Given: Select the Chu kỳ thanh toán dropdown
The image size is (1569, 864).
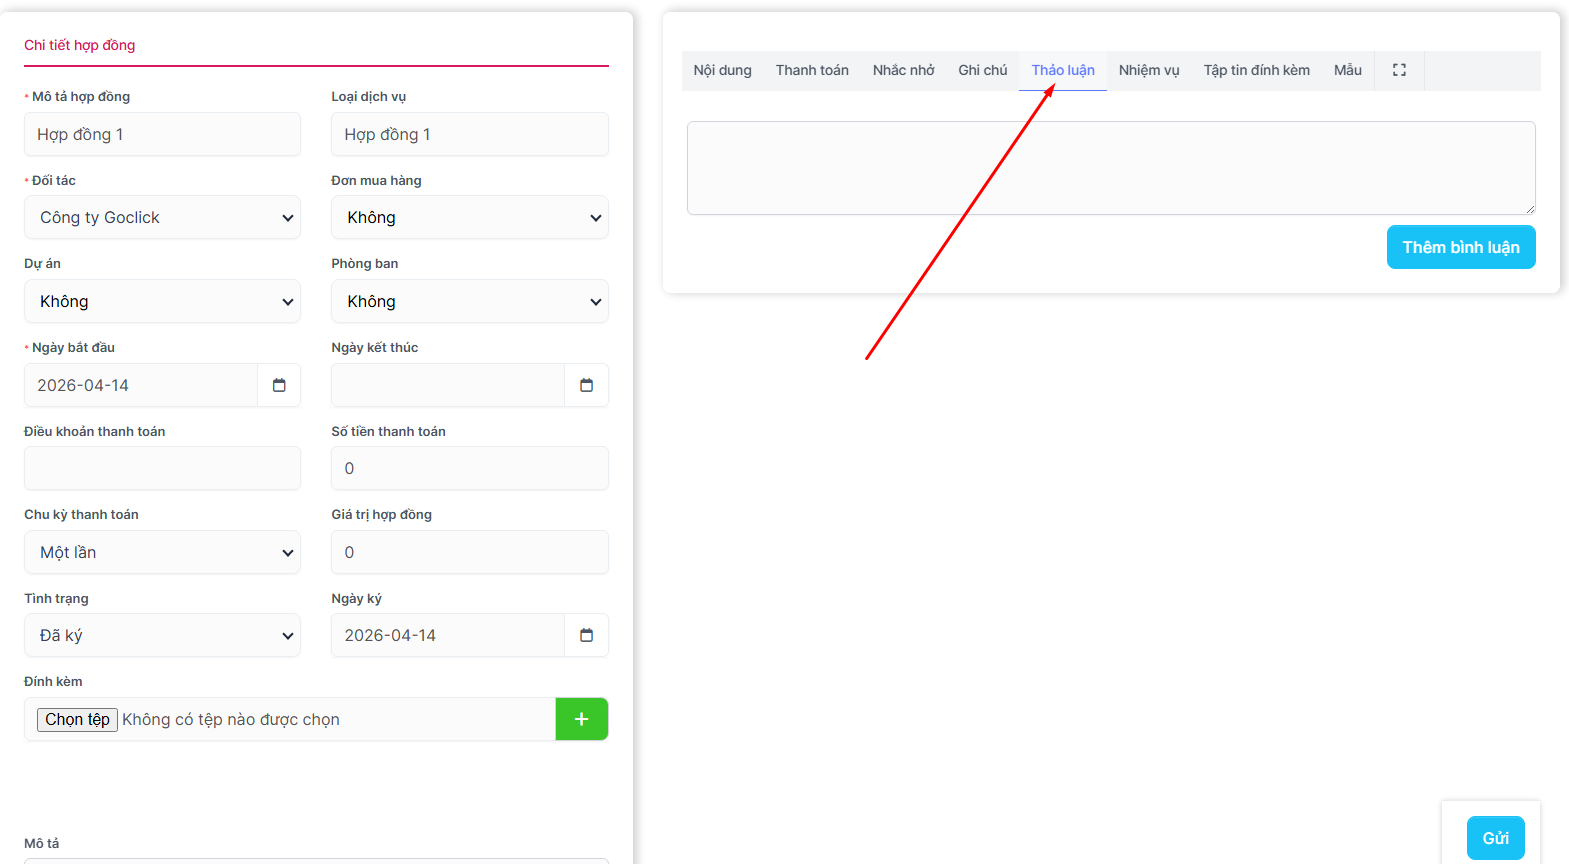Looking at the screenshot, I should [162, 553].
